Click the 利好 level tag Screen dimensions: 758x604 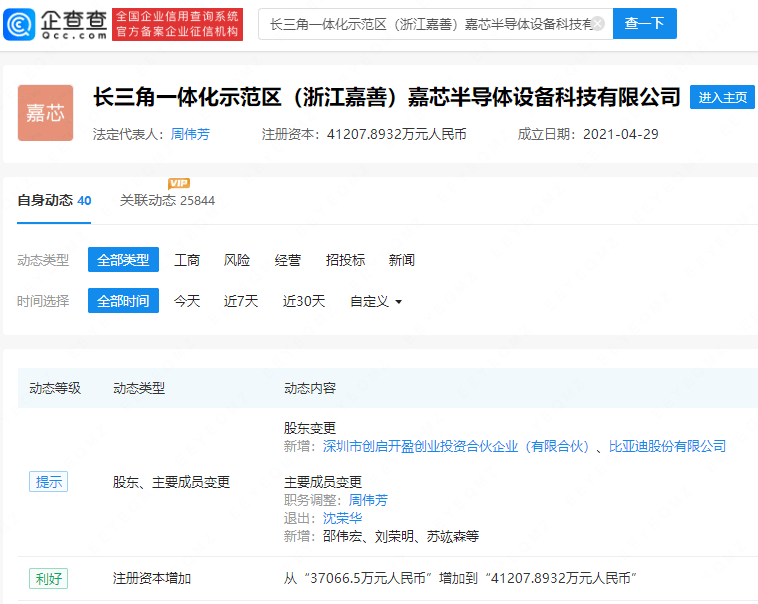coord(48,578)
